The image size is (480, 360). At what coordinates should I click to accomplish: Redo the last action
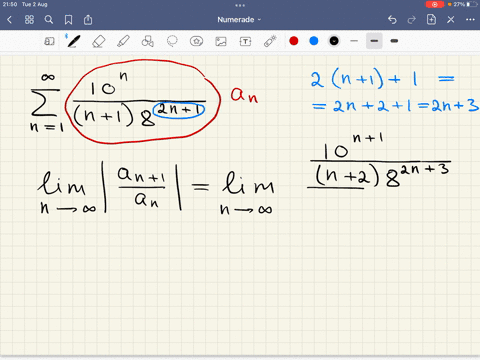click(x=412, y=20)
